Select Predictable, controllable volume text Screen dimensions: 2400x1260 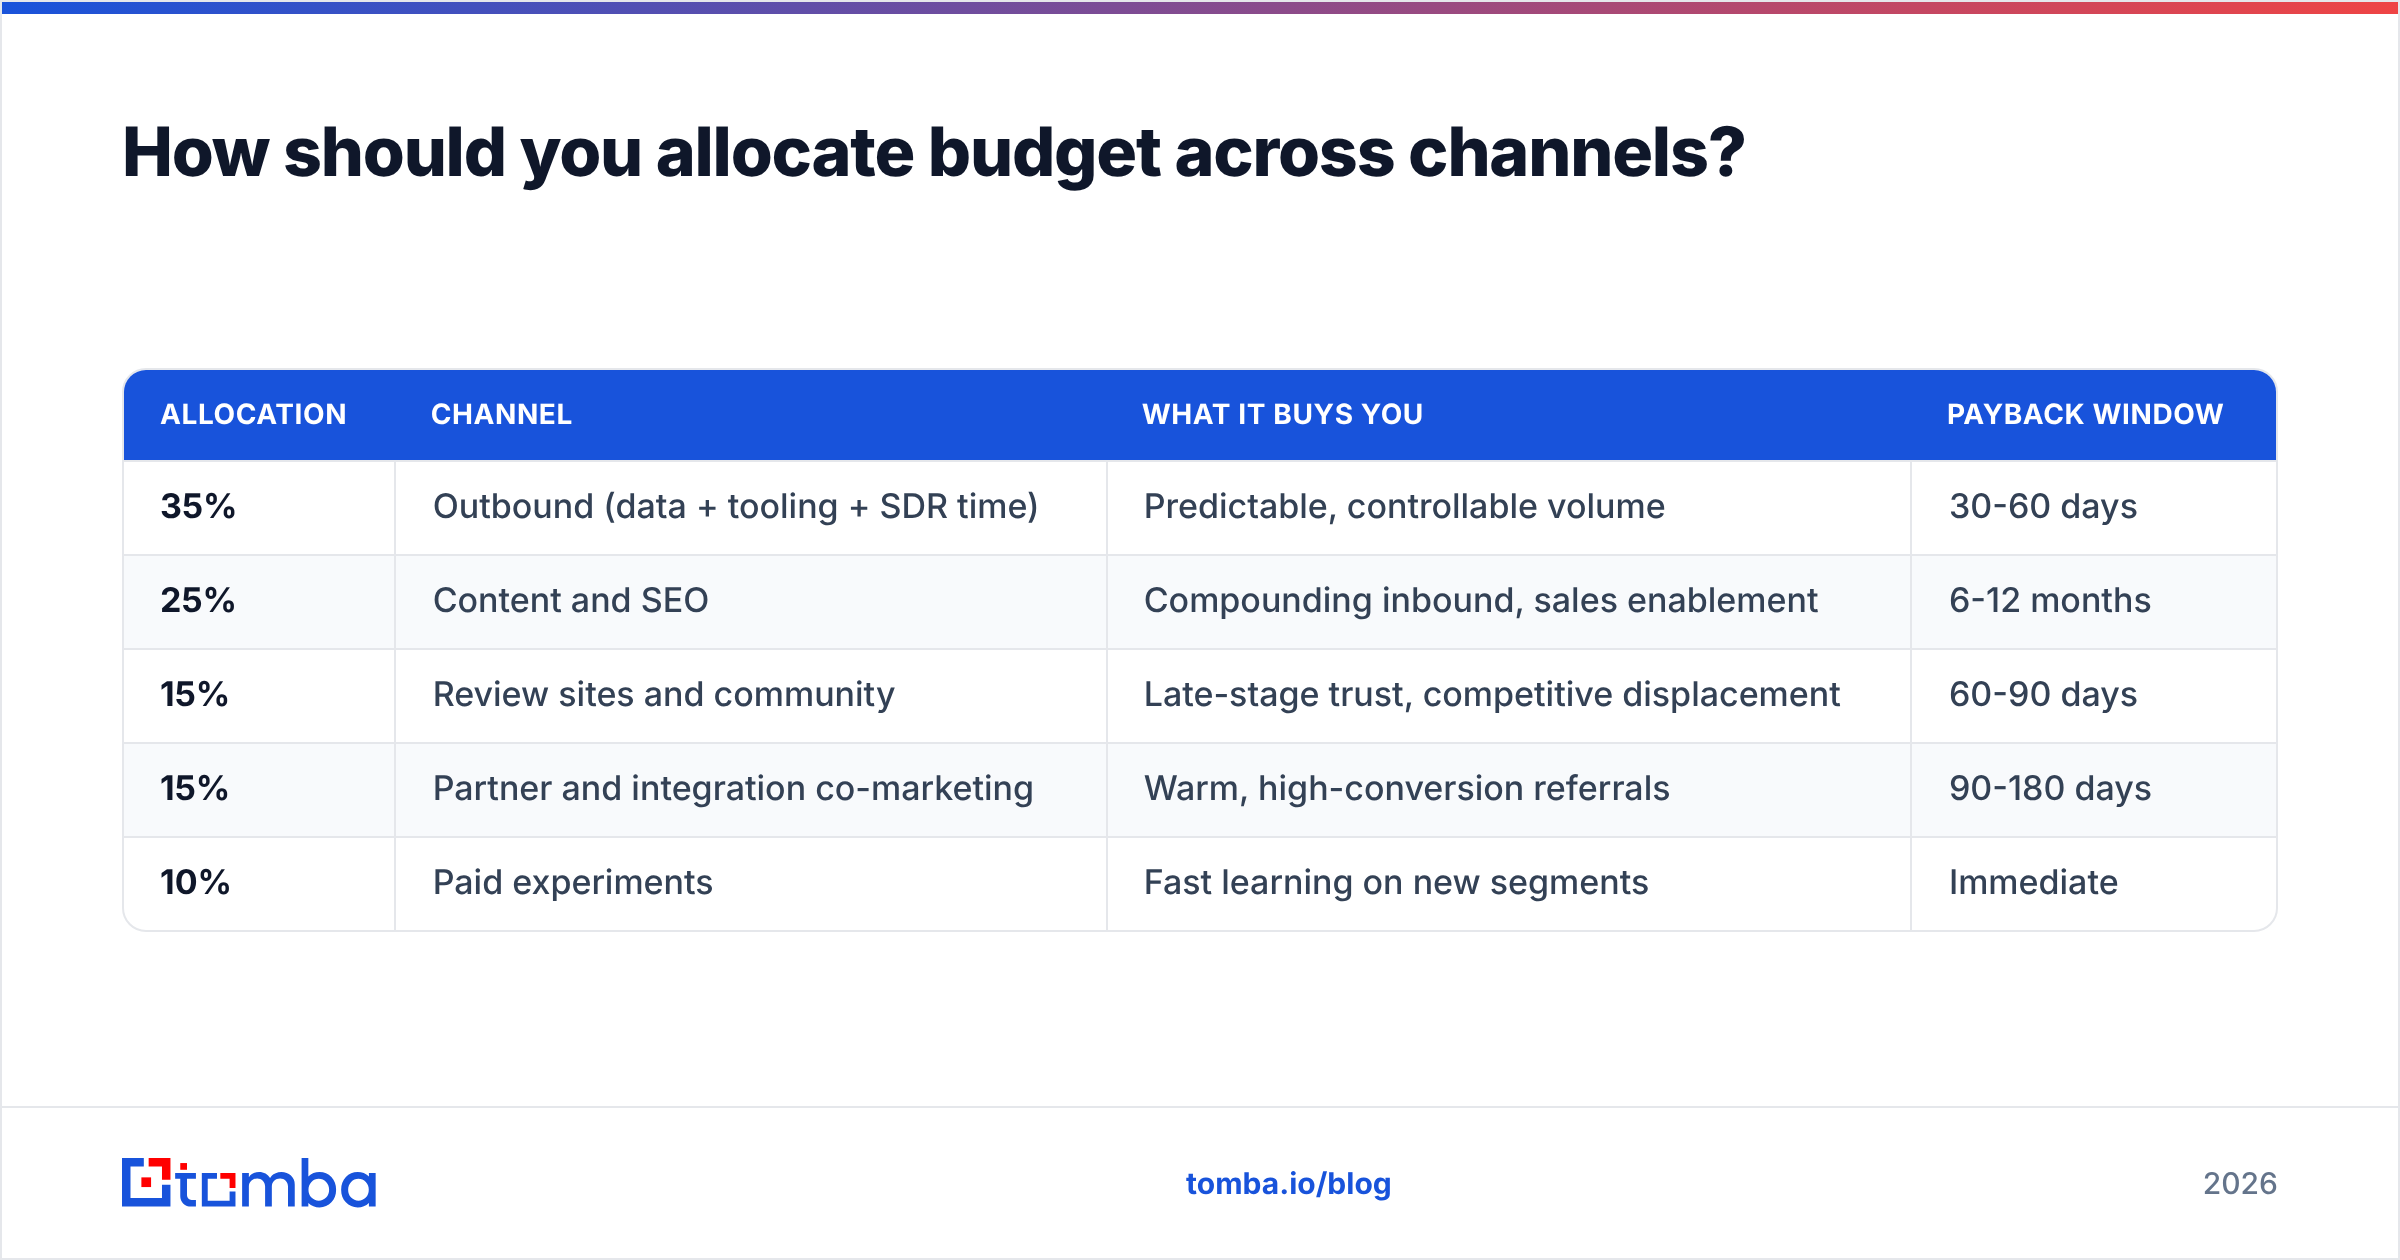coord(1404,507)
